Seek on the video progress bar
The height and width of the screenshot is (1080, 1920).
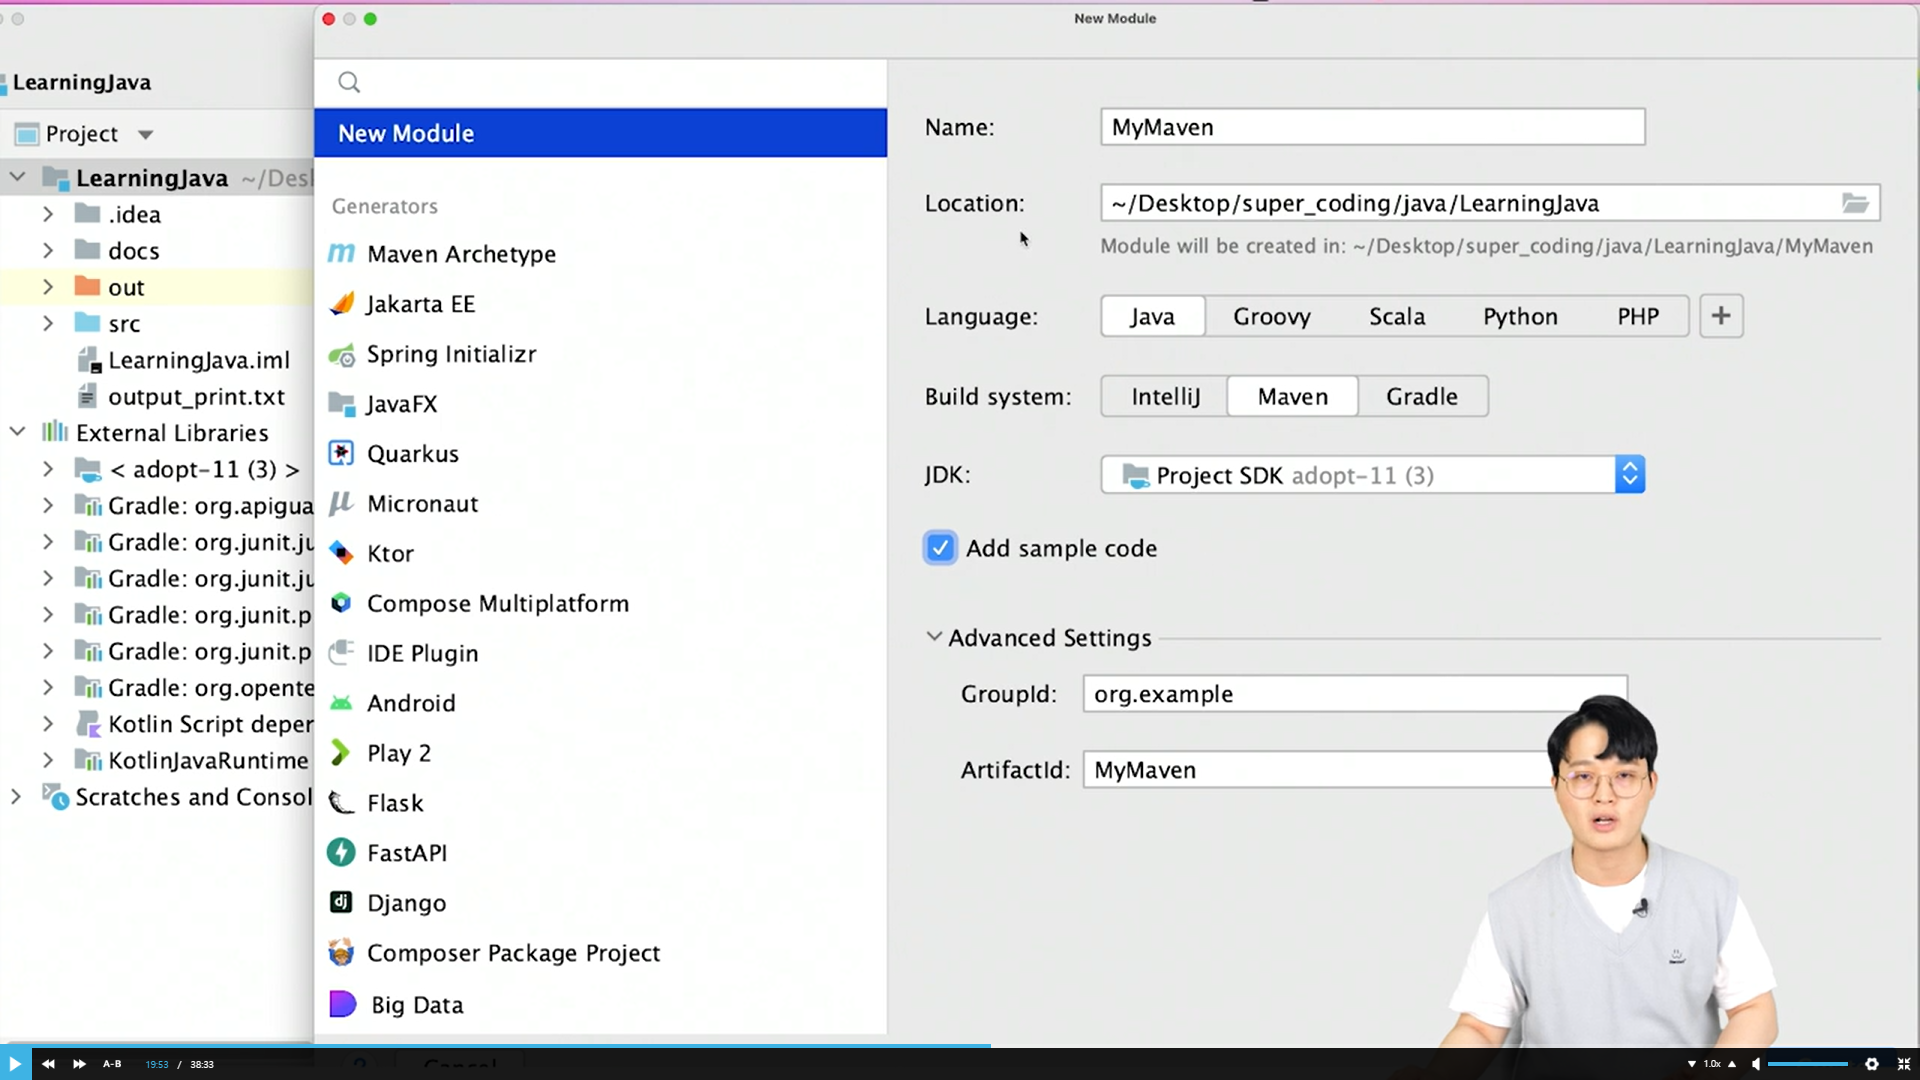point(960,1046)
